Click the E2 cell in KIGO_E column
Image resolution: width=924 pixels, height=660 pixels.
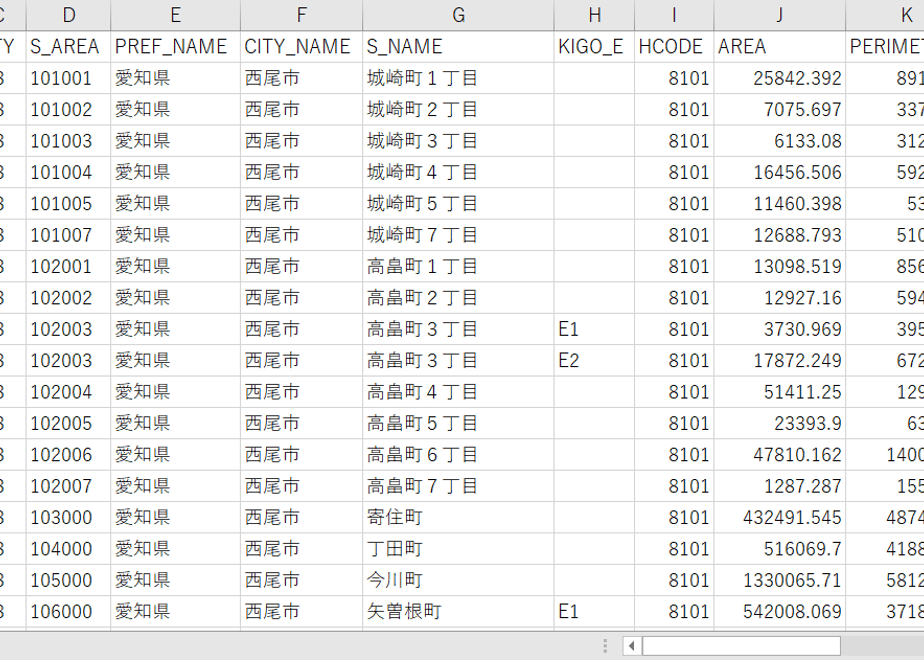tap(595, 361)
